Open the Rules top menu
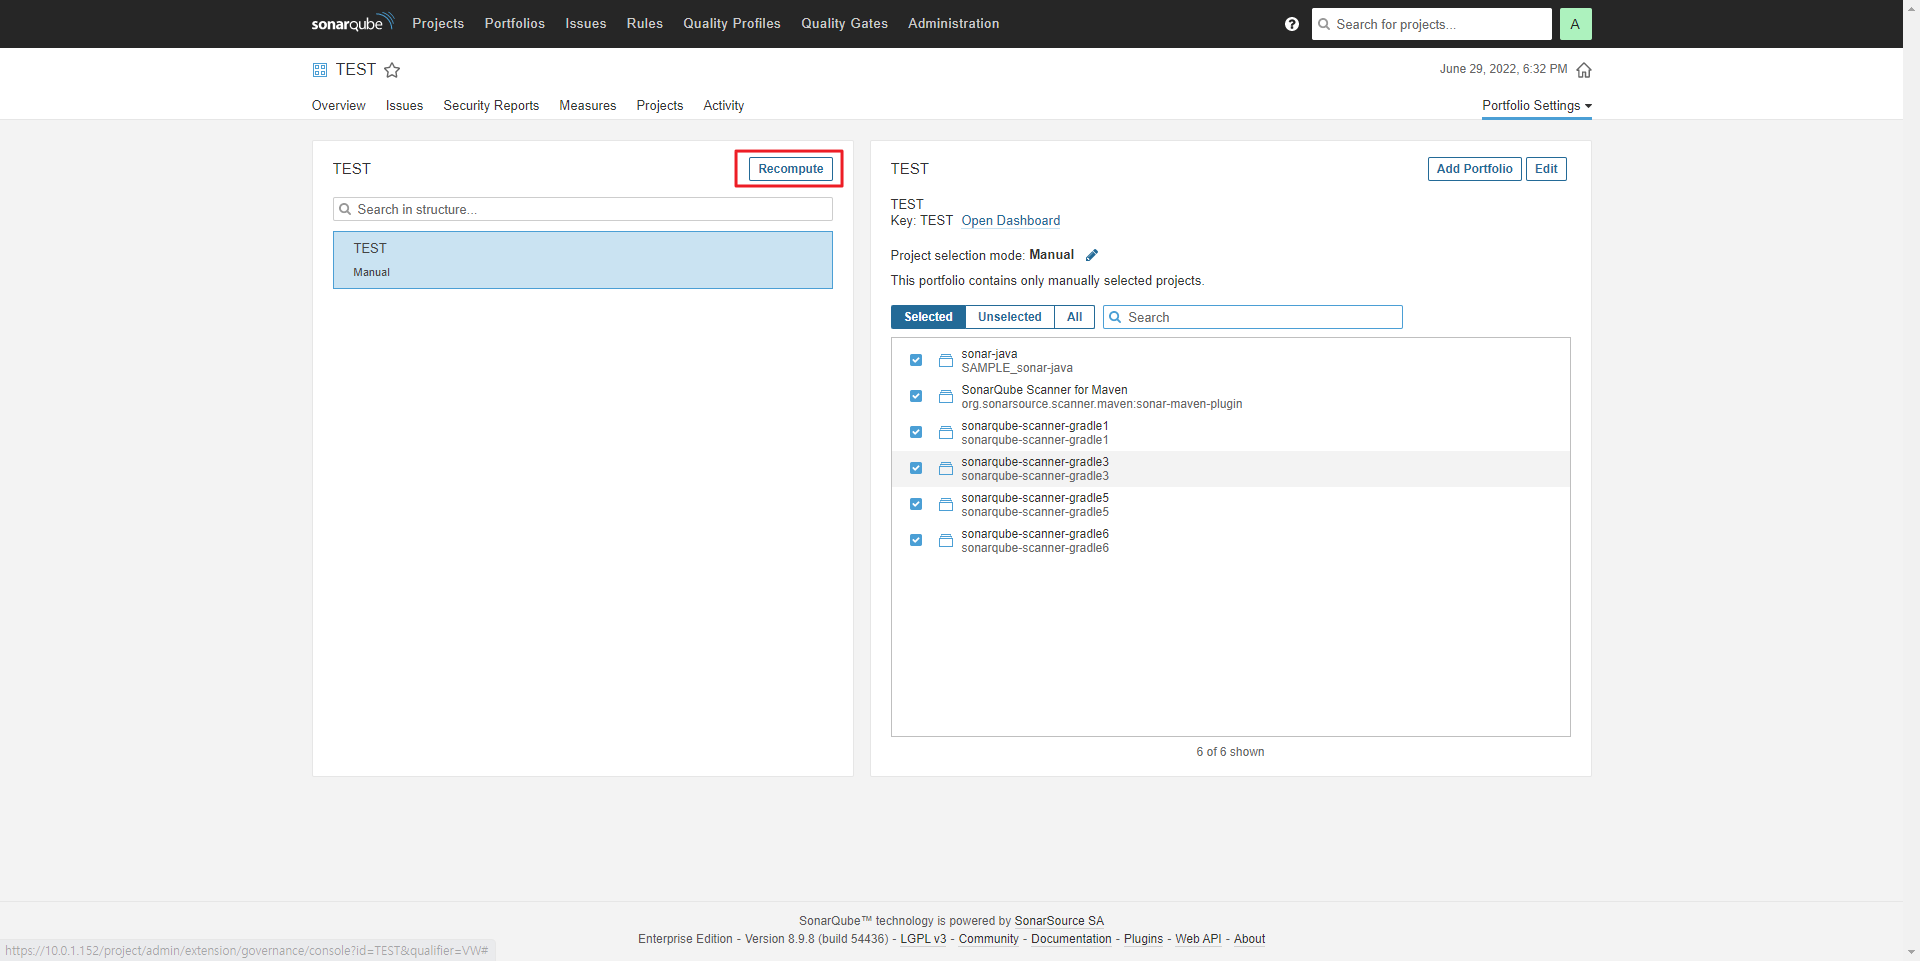Viewport: 1920px width, 961px height. click(x=645, y=23)
